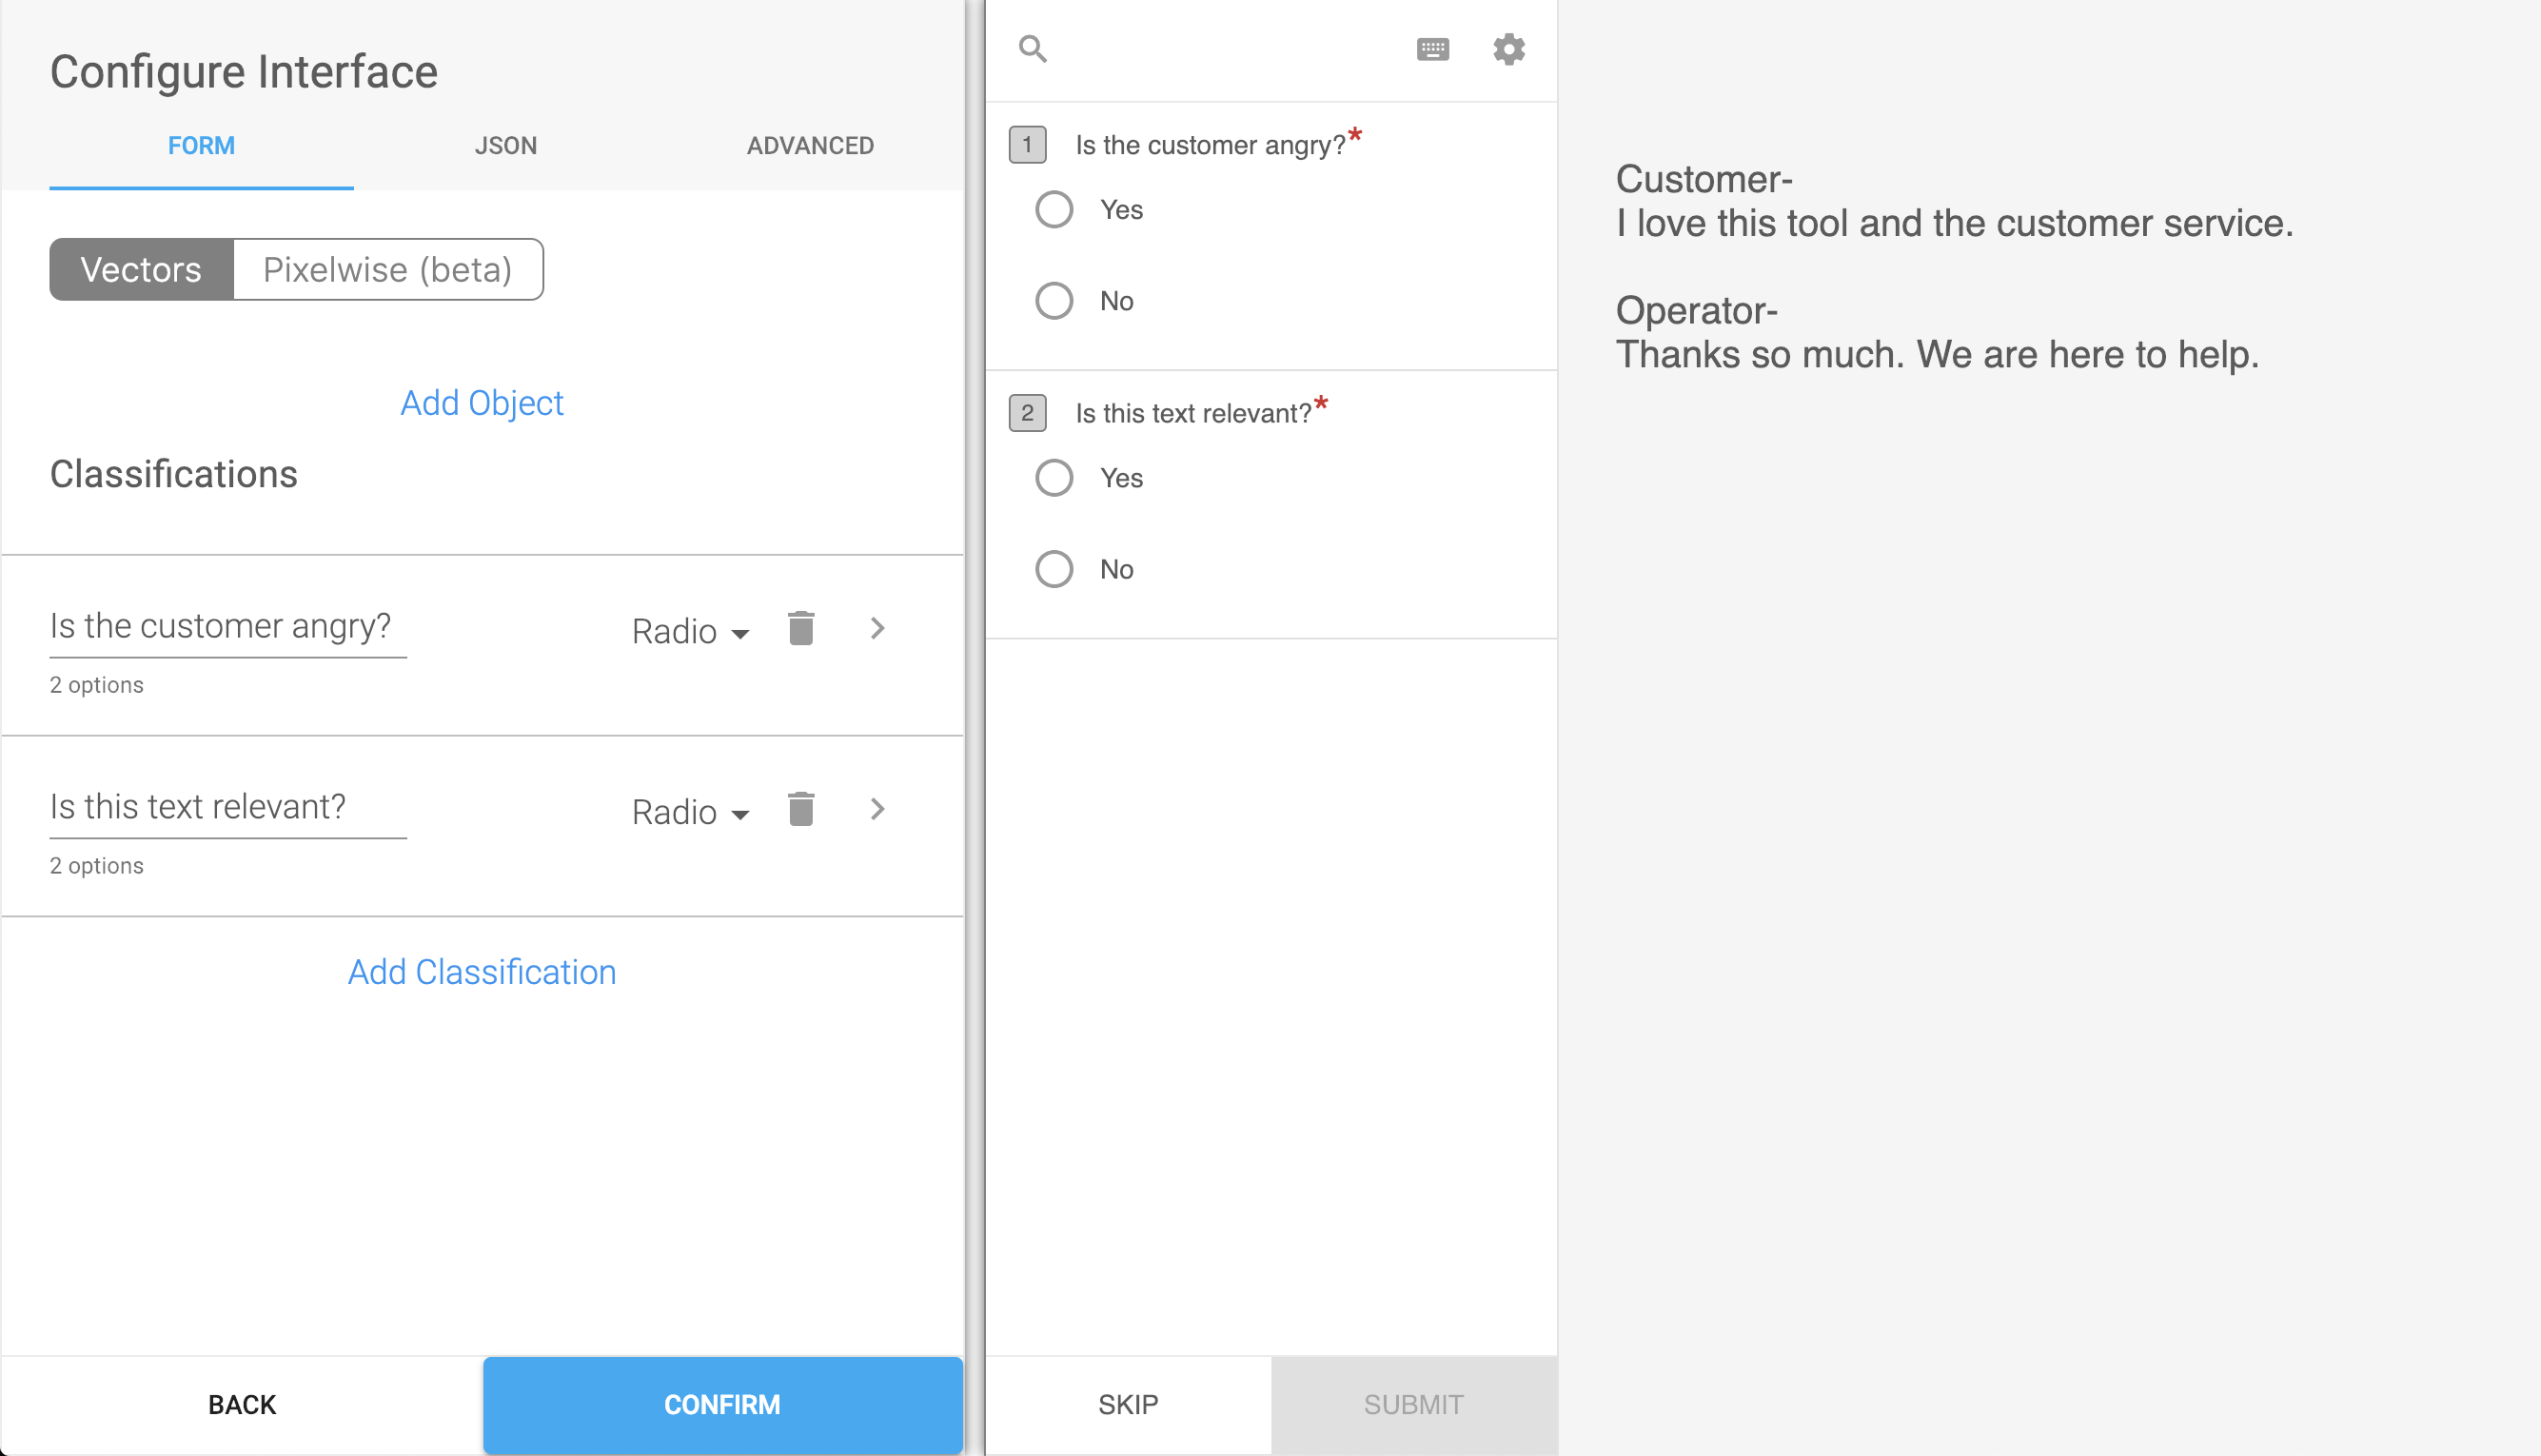This screenshot has width=2541, height=1456.
Task: Expand 'Is the customer angry?' options chevron
Action: 877,628
